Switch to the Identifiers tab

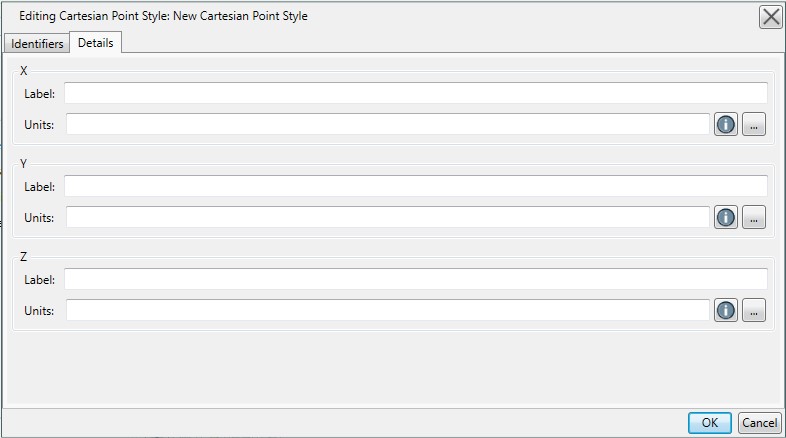click(37, 44)
